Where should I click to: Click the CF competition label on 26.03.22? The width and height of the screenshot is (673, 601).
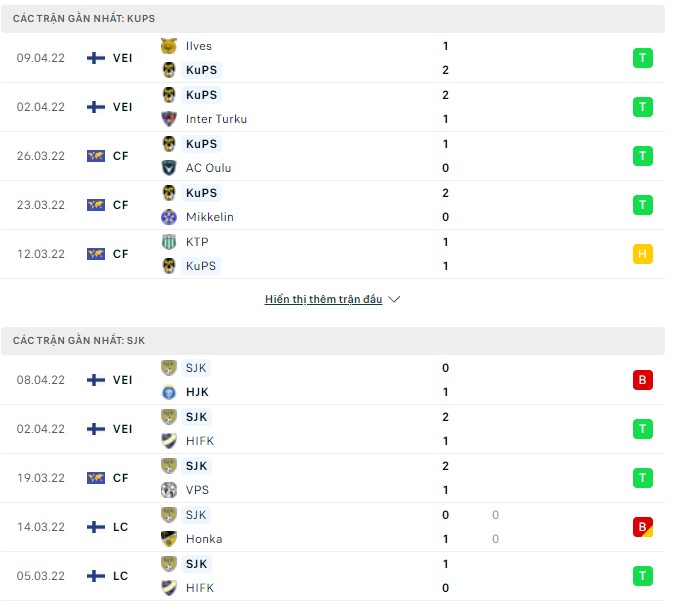pos(120,156)
